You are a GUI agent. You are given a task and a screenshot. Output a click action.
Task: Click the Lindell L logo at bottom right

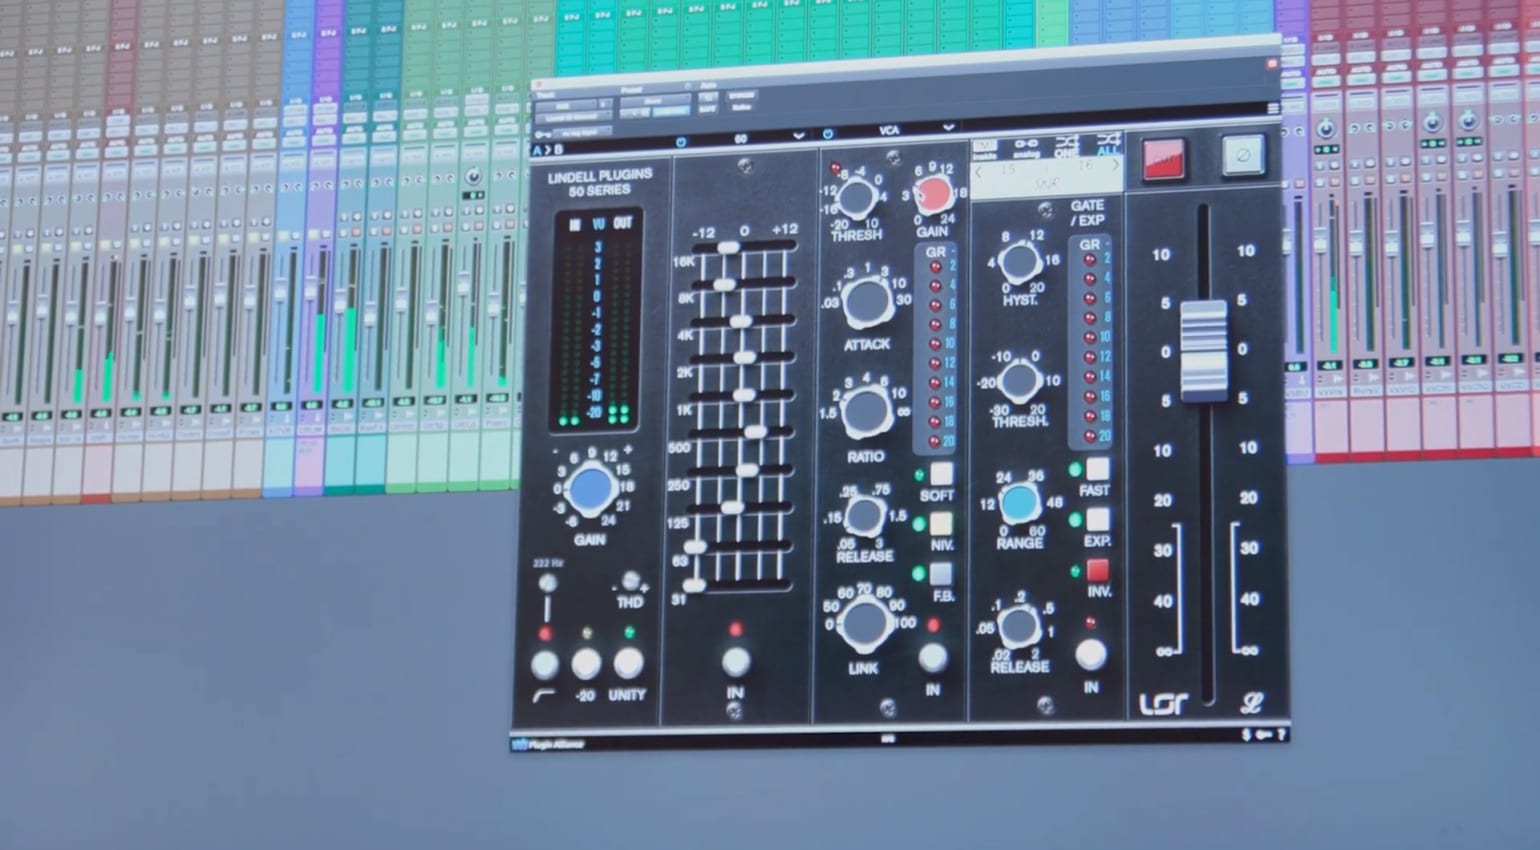click(1252, 703)
